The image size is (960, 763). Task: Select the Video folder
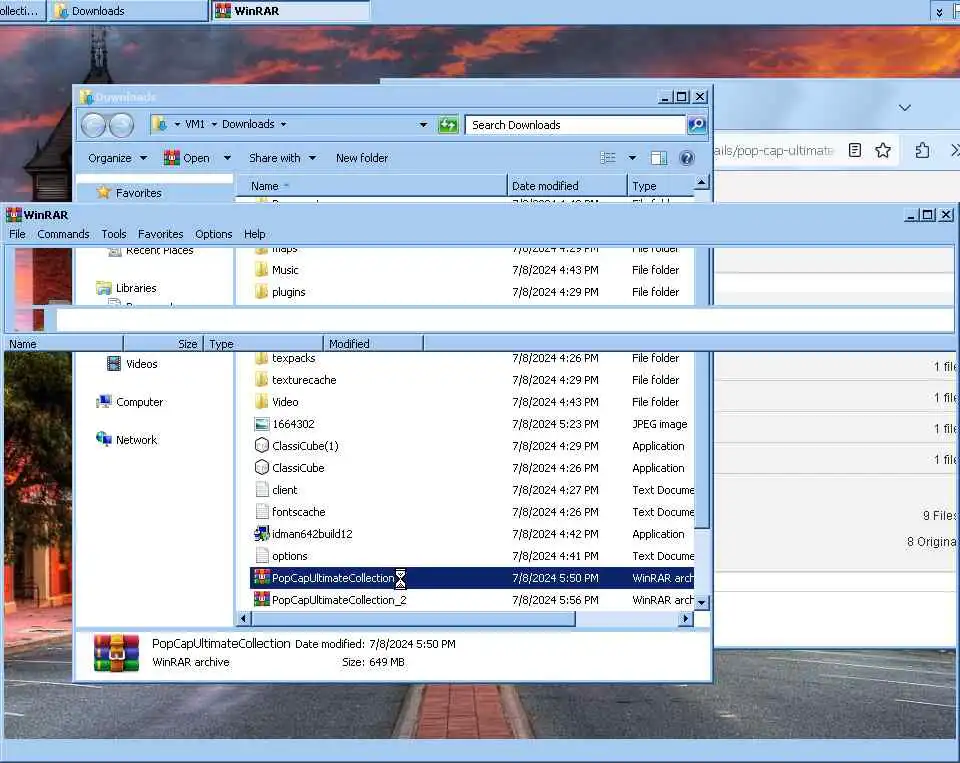pos(285,402)
